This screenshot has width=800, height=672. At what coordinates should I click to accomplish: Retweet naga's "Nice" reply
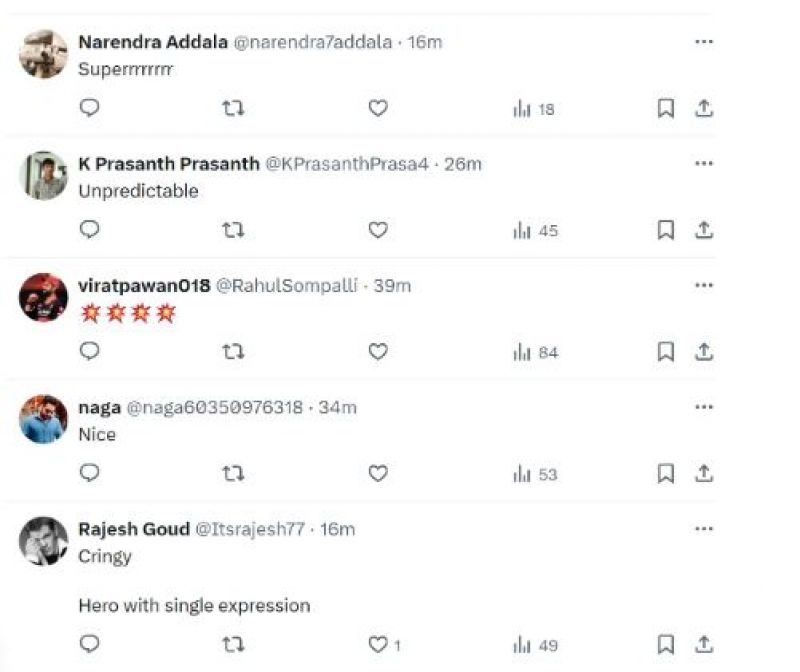(233, 474)
